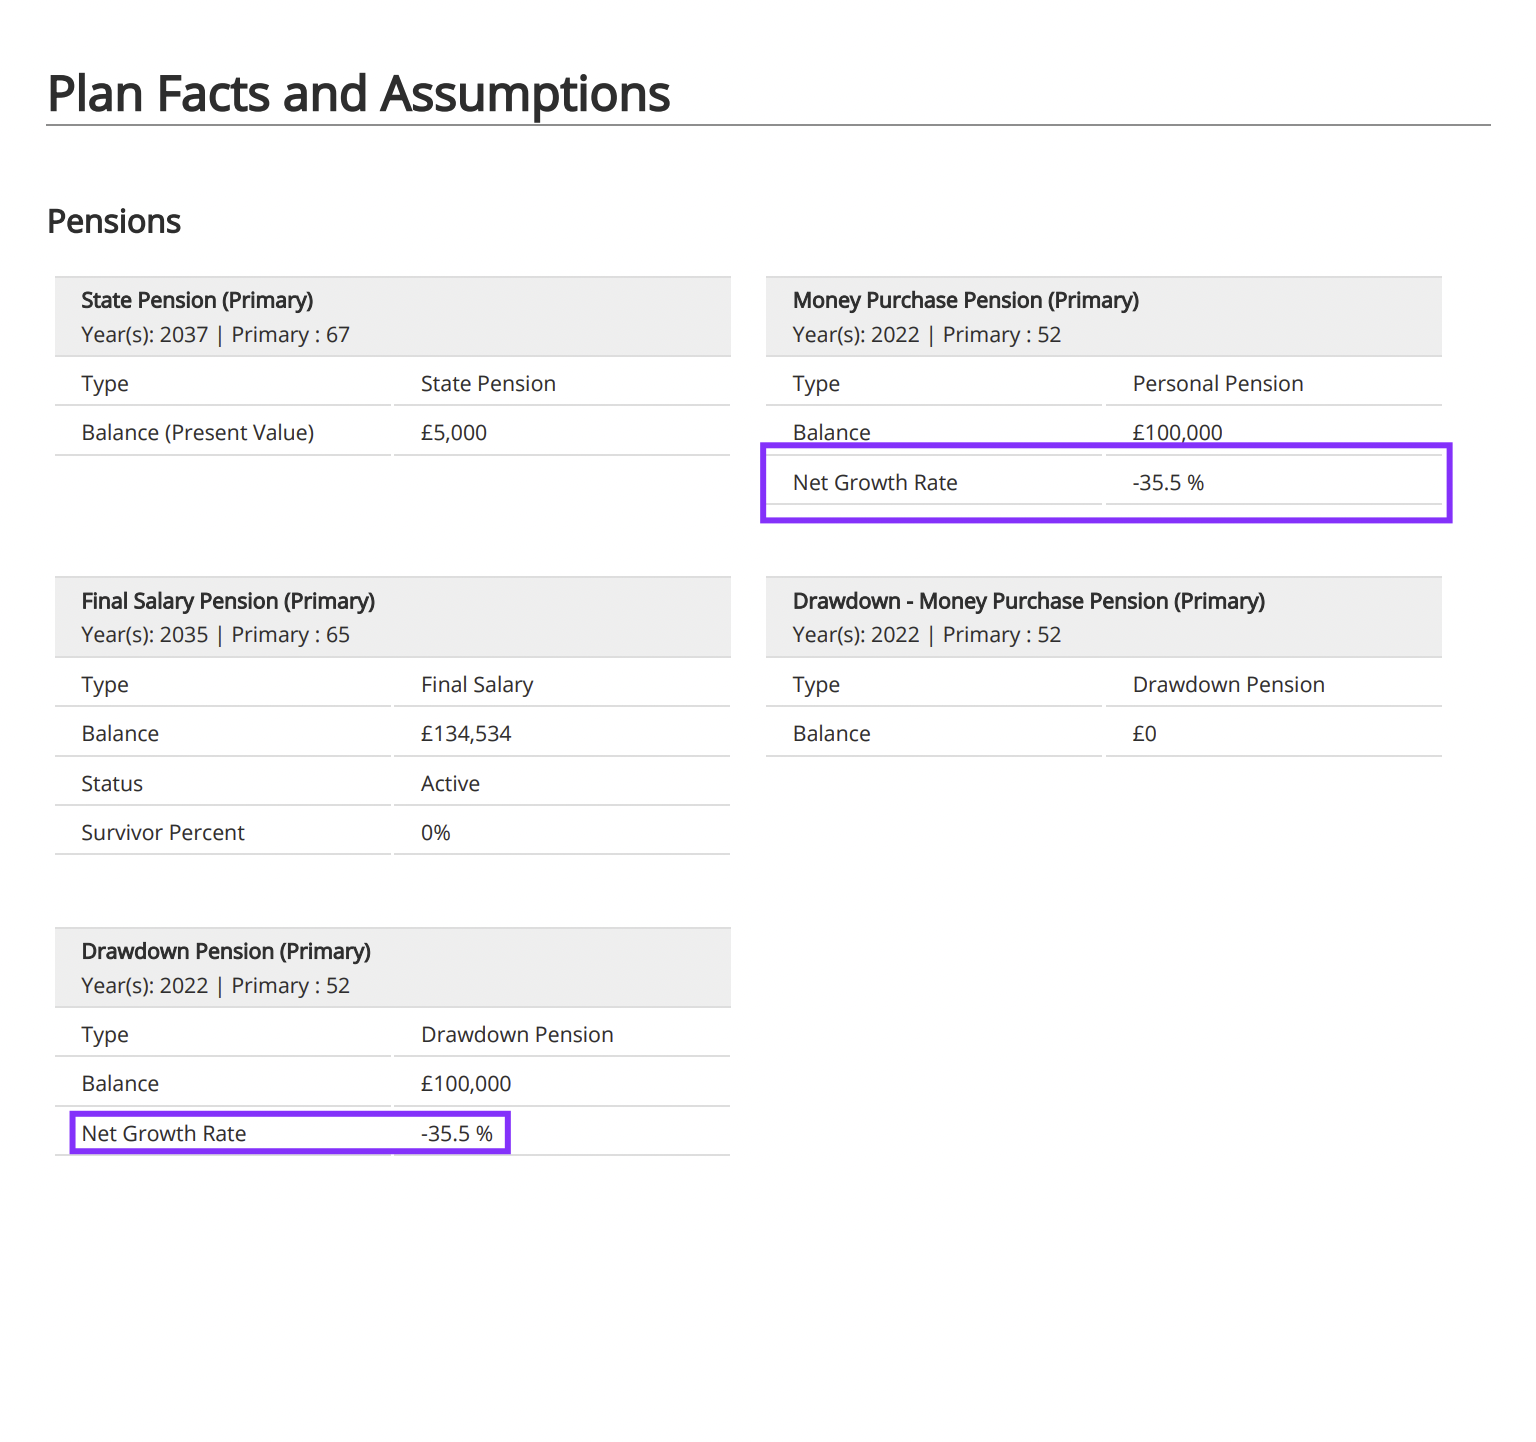Image resolution: width=1536 pixels, height=1442 pixels.
Task: Click the Plan Facts and Assumptions heading
Action: pos(358,94)
